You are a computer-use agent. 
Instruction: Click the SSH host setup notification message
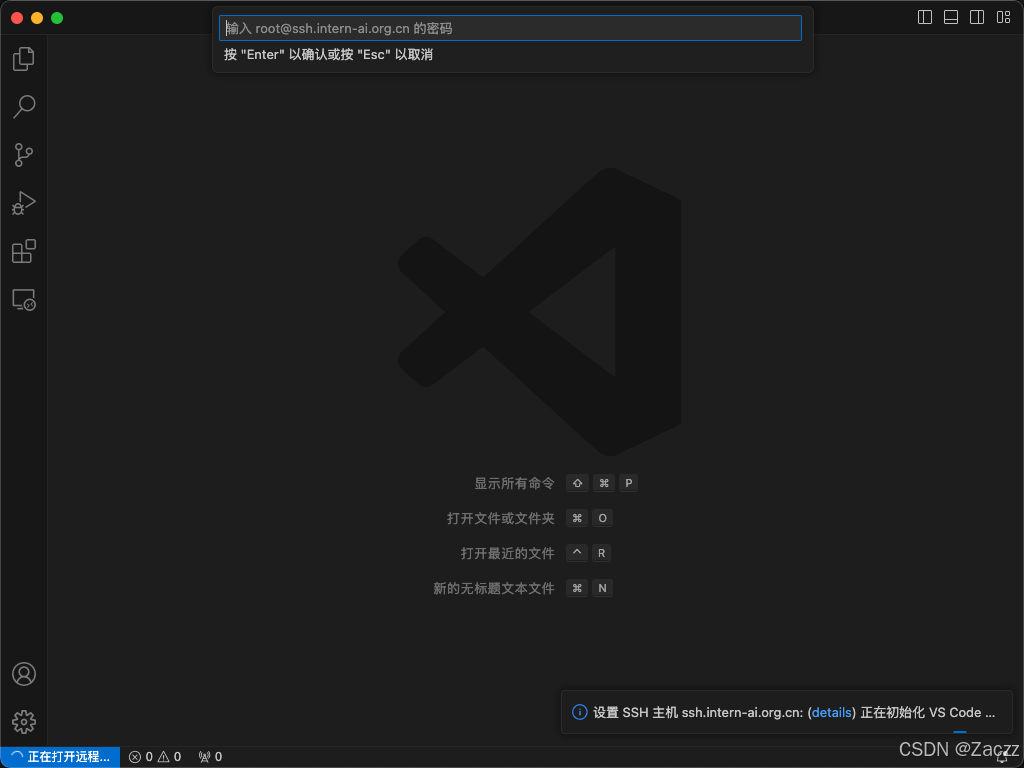(794, 712)
